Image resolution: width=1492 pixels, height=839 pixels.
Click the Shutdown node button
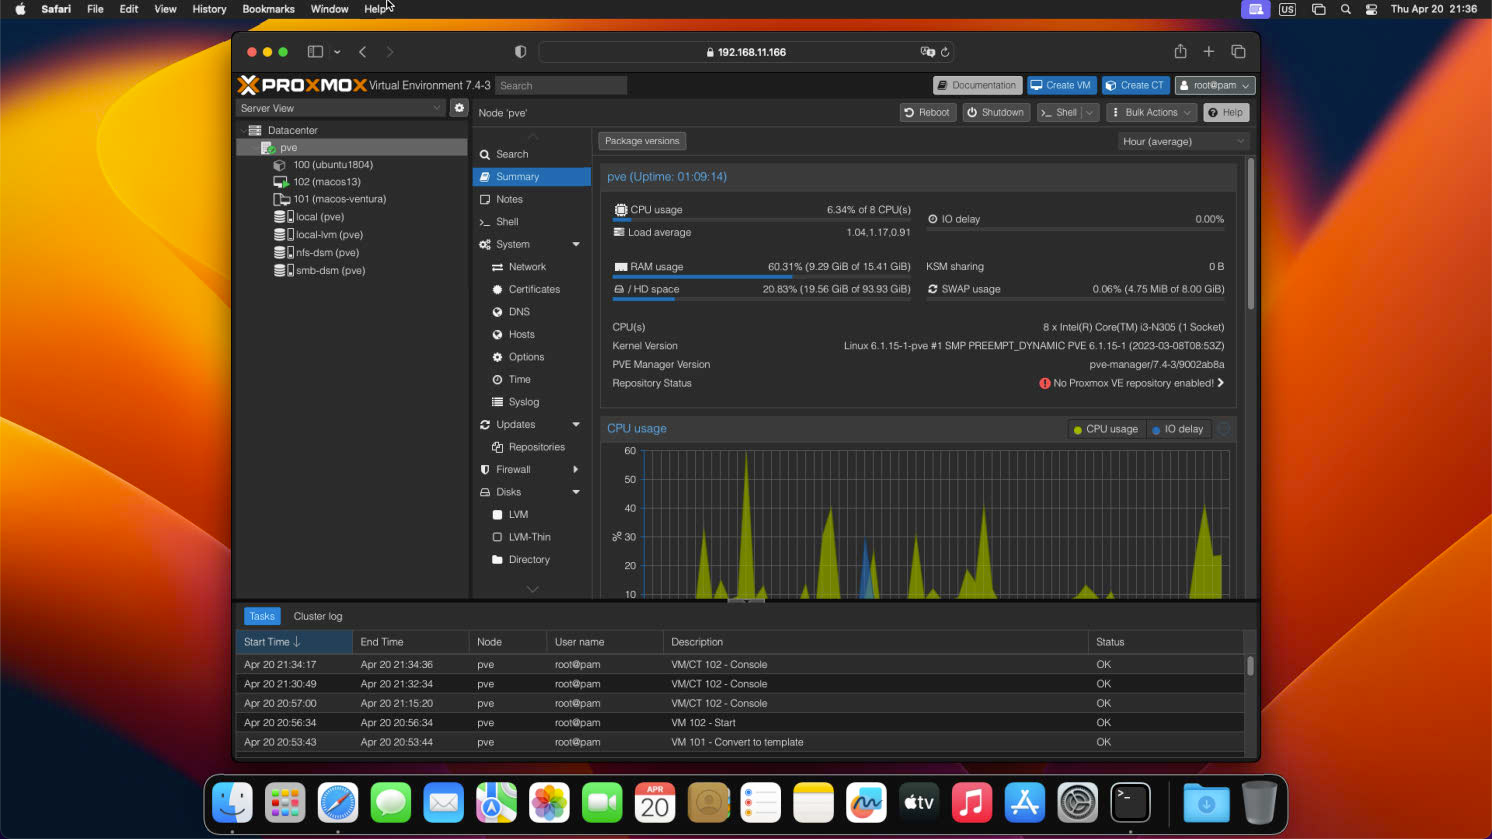point(995,113)
